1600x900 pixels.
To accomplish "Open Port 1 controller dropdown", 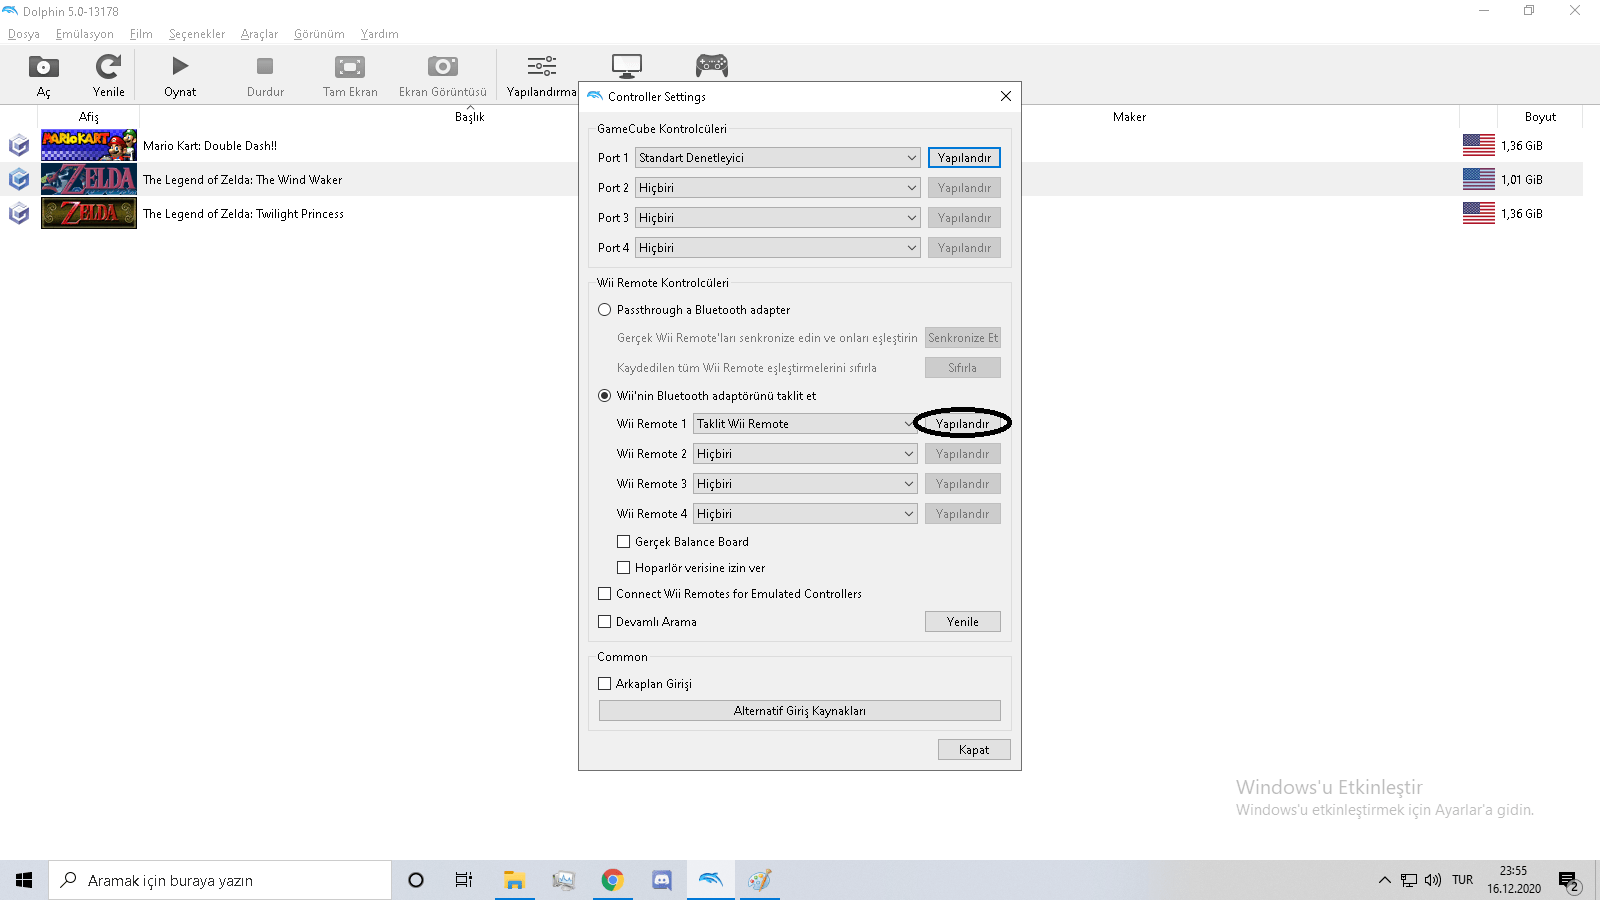I will (x=777, y=158).
